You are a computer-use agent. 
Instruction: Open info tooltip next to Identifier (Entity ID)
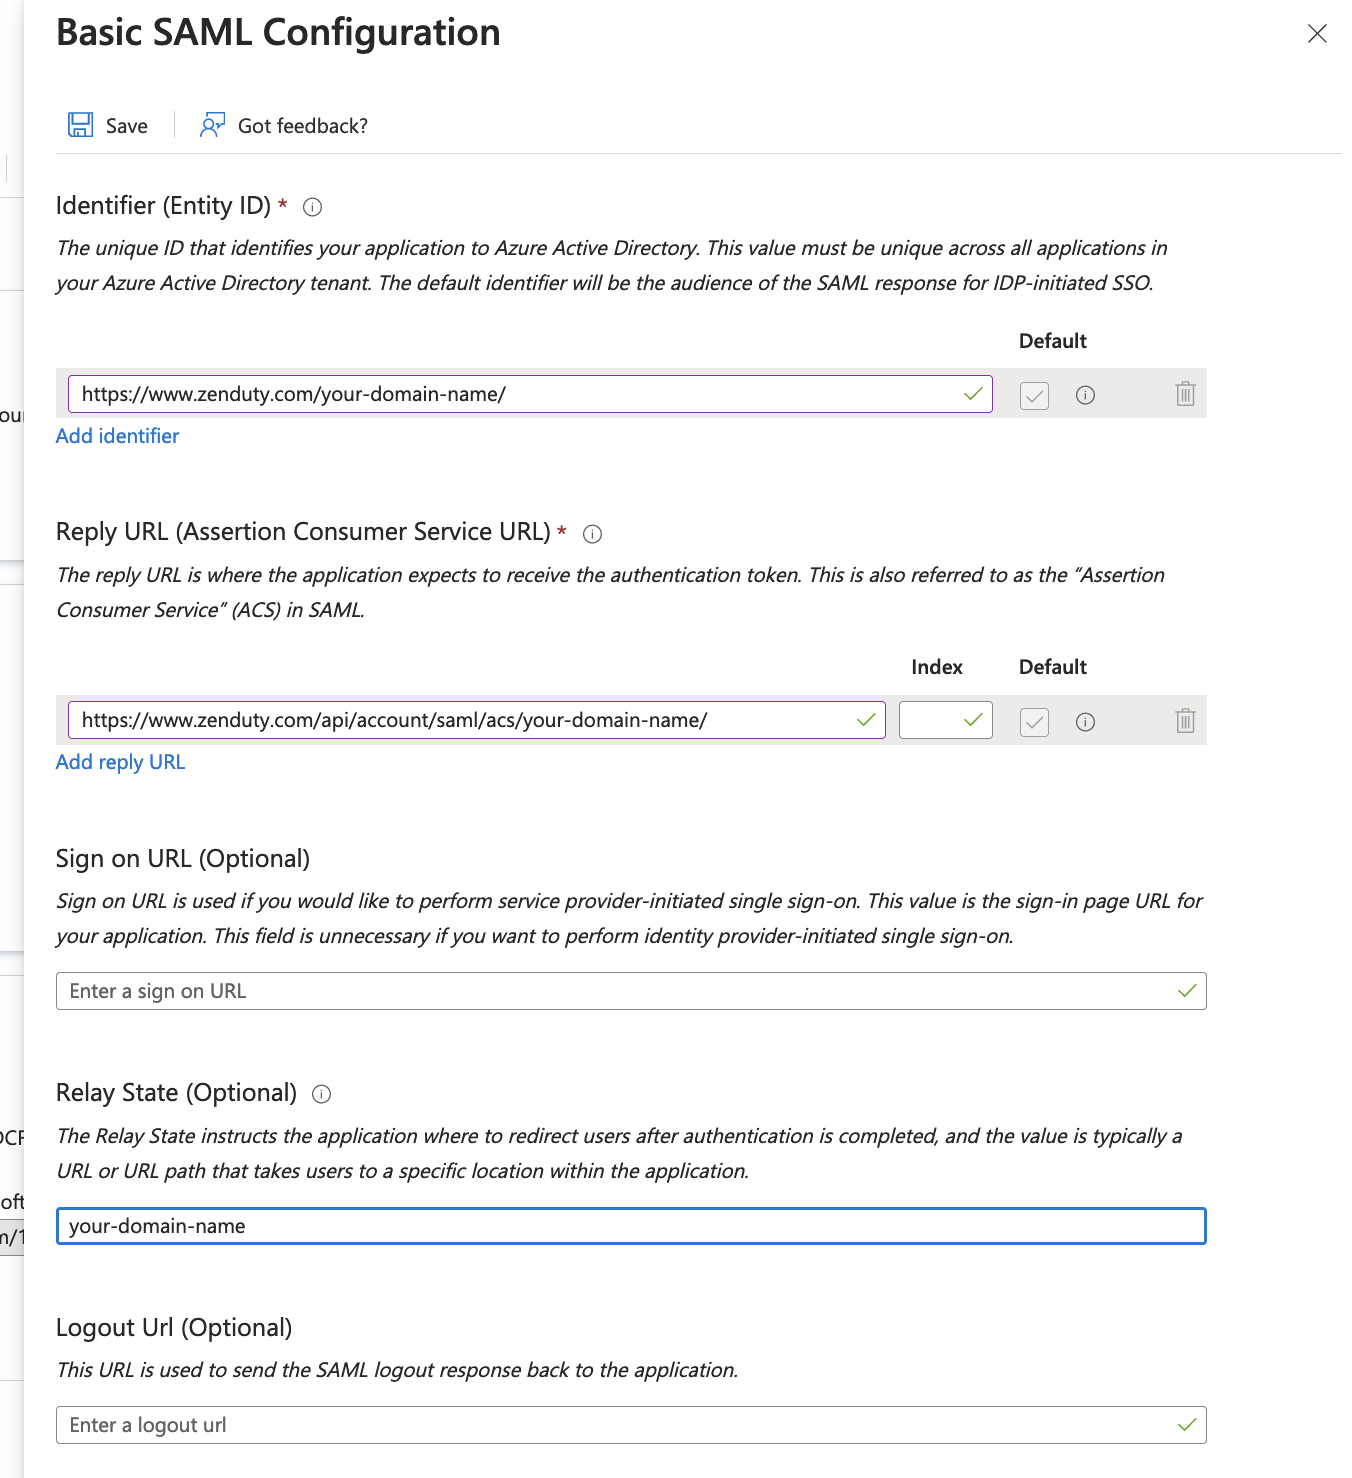coord(313,207)
